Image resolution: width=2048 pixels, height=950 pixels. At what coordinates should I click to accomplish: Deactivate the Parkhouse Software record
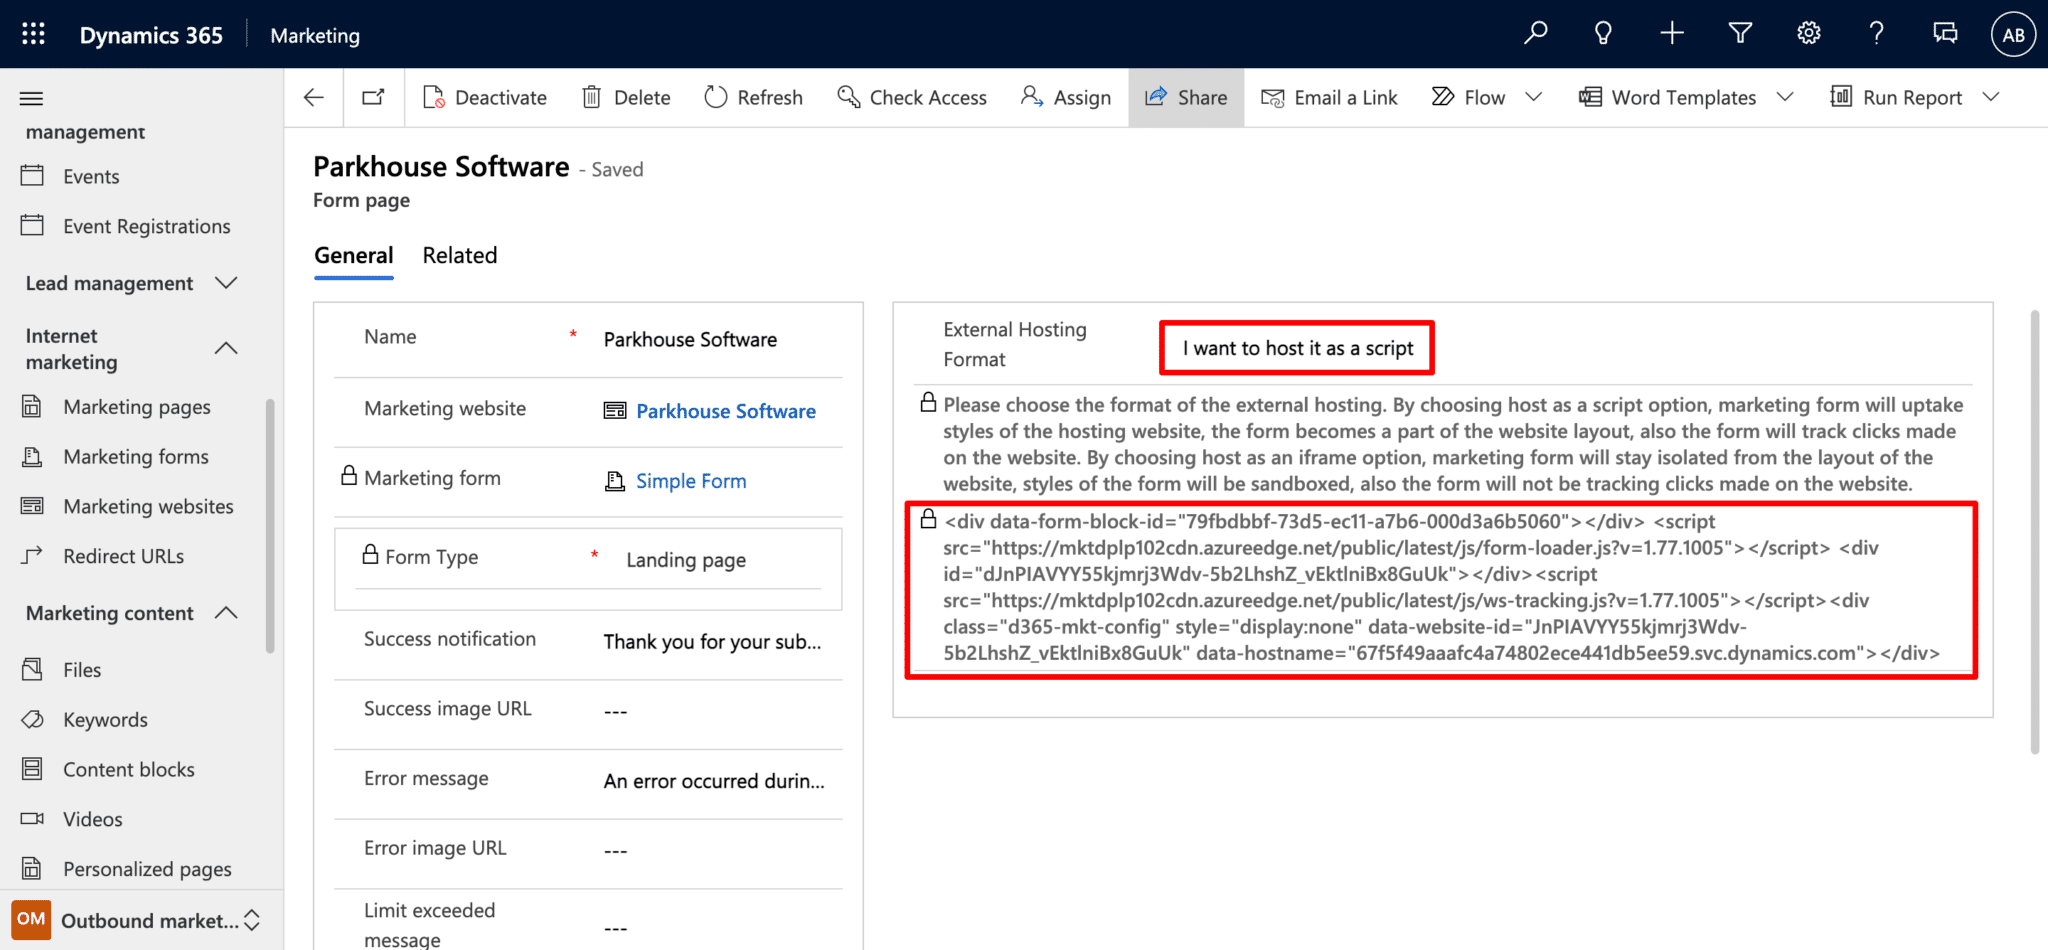pos(485,97)
